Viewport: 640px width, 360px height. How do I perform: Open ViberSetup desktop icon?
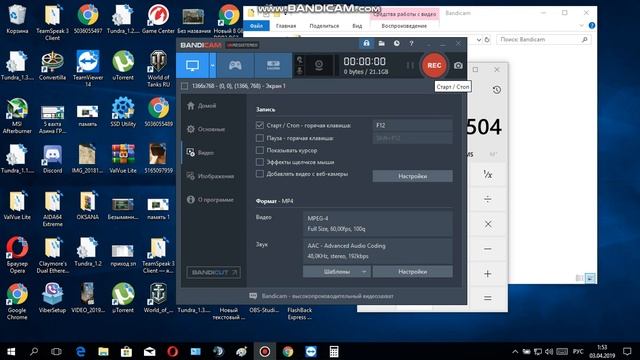pos(53,298)
